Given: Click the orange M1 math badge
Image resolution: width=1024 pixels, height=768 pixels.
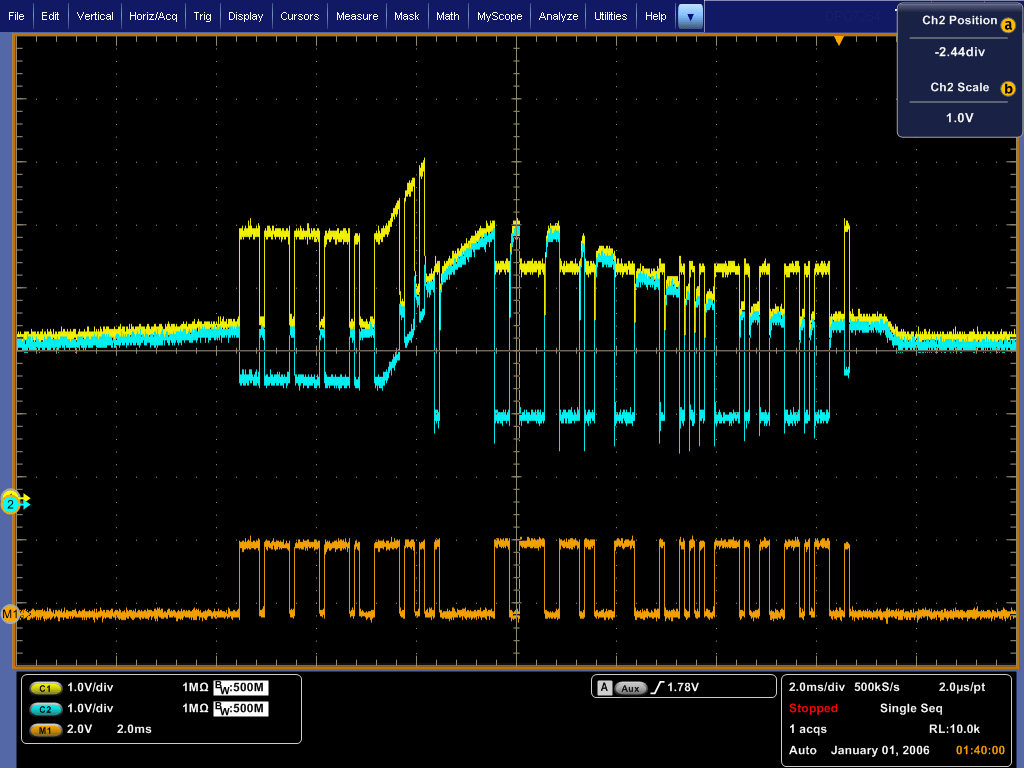Looking at the screenshot, I should [x=45, y=730].
